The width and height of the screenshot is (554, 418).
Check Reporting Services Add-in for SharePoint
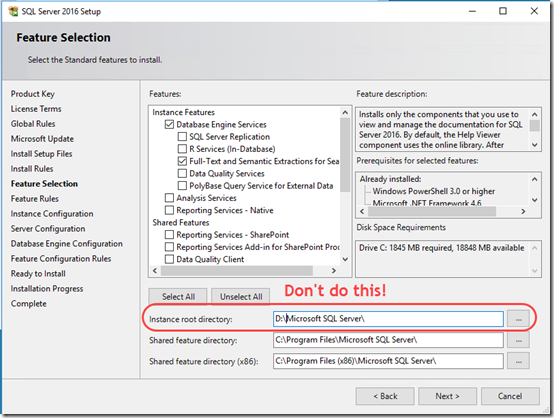169,247
